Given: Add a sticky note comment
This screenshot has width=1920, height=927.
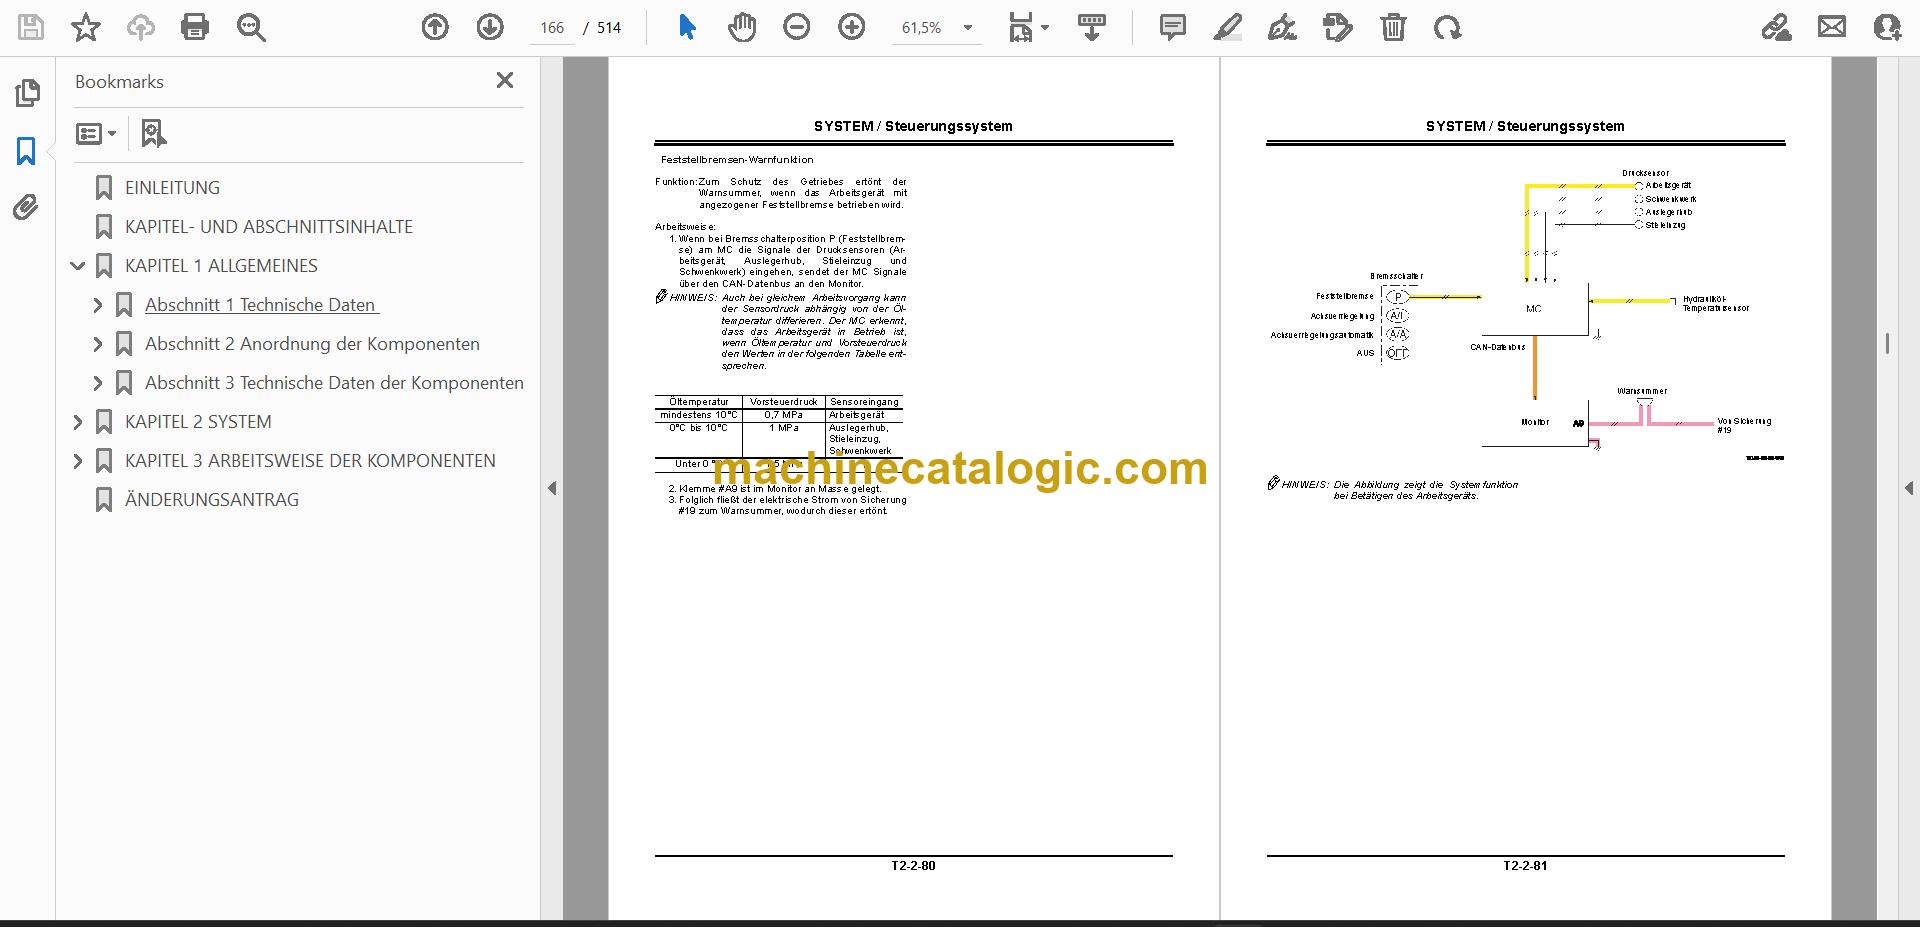Looking at the screenshot, I should [1173, 28].
